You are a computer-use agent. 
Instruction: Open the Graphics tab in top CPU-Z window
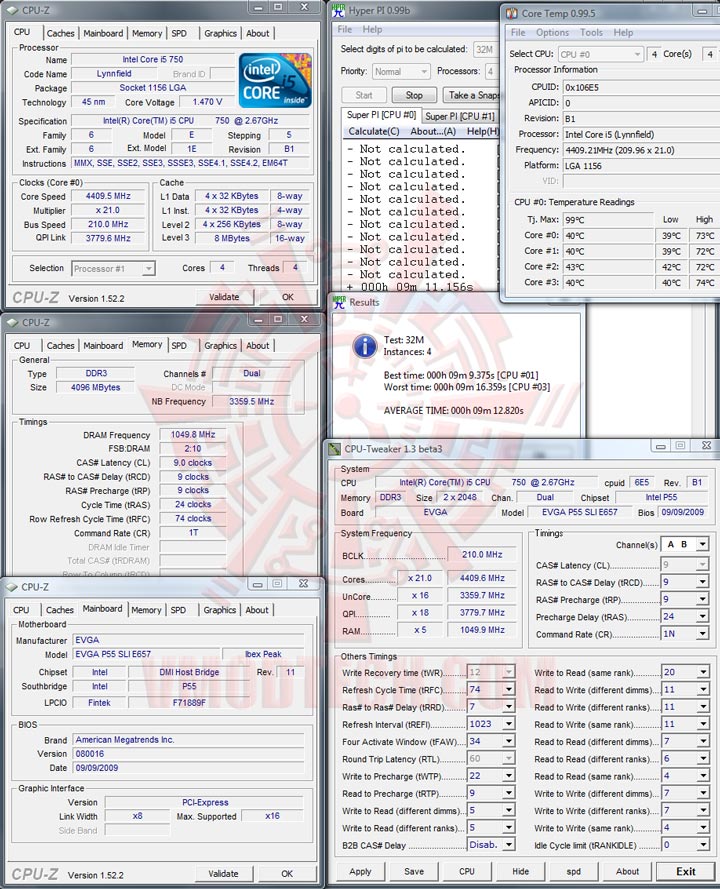pyautogui.click(x=221, y=33)
